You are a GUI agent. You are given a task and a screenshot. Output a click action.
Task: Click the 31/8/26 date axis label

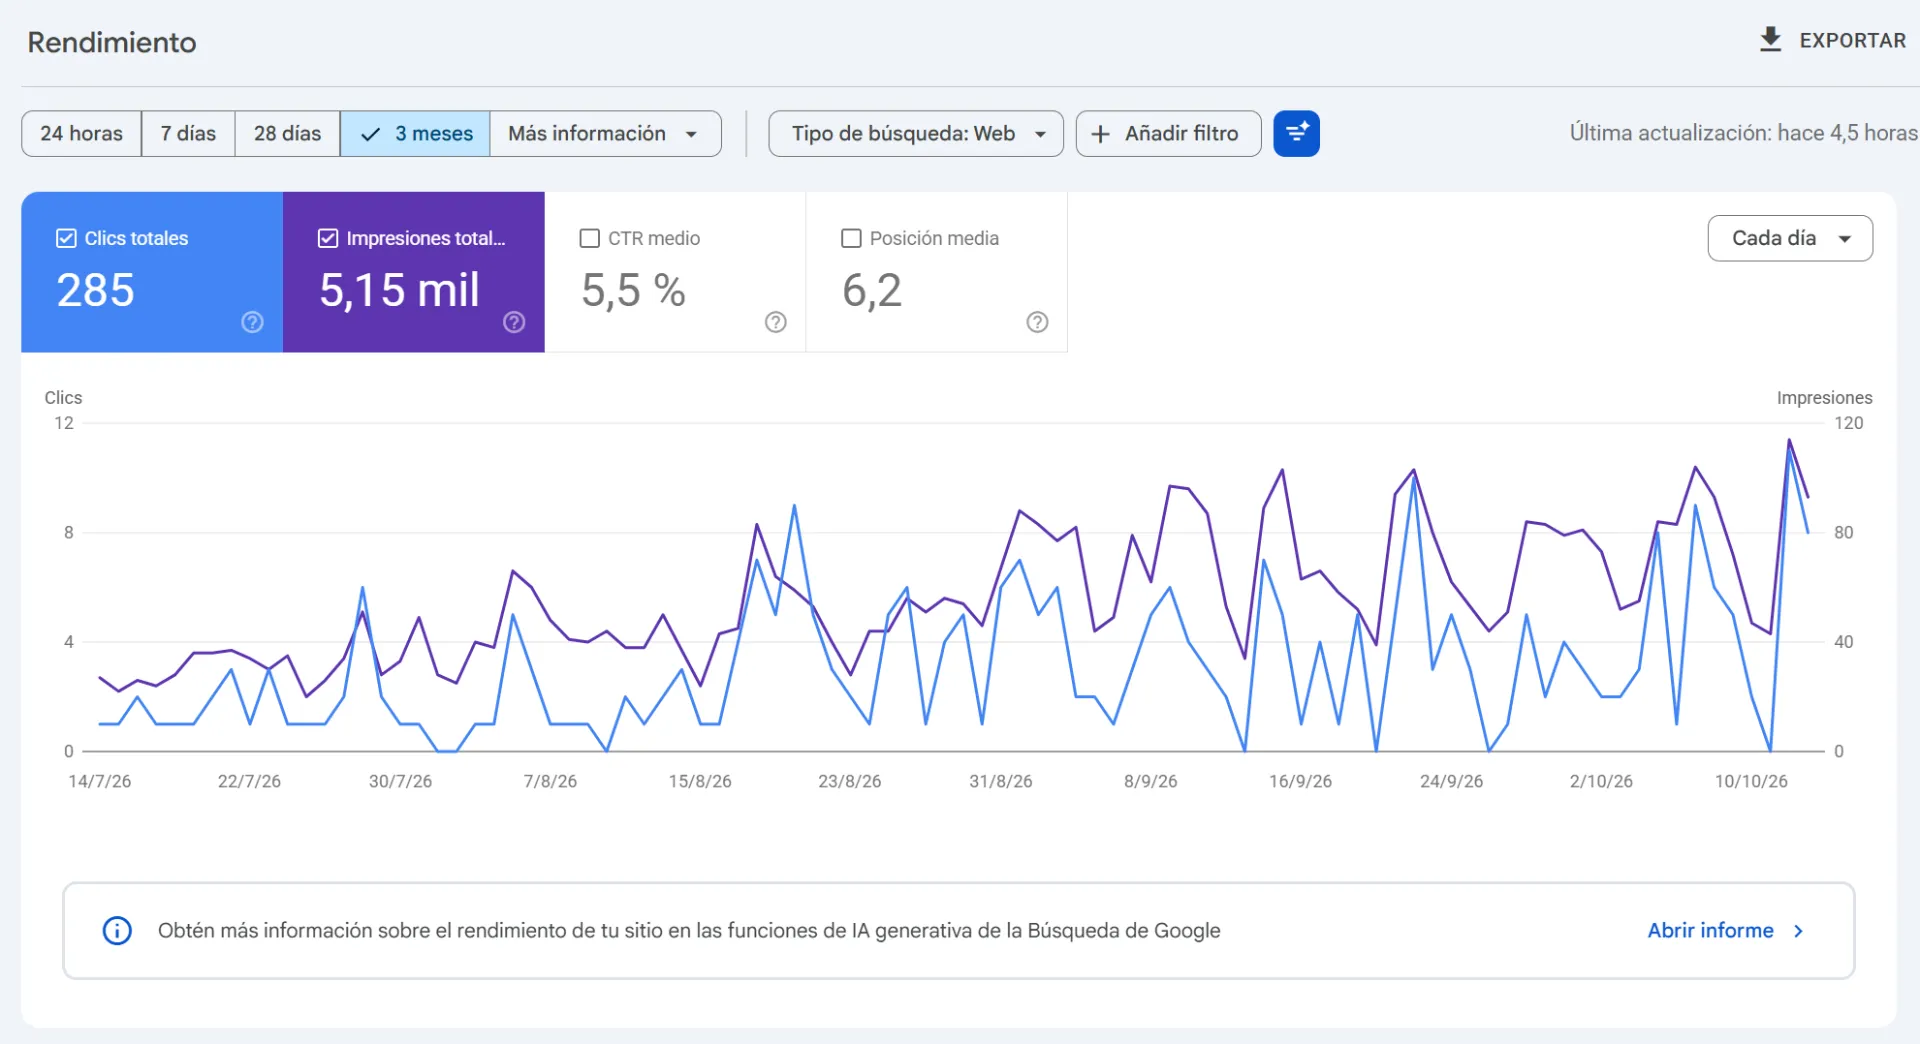click(1000, 781)
